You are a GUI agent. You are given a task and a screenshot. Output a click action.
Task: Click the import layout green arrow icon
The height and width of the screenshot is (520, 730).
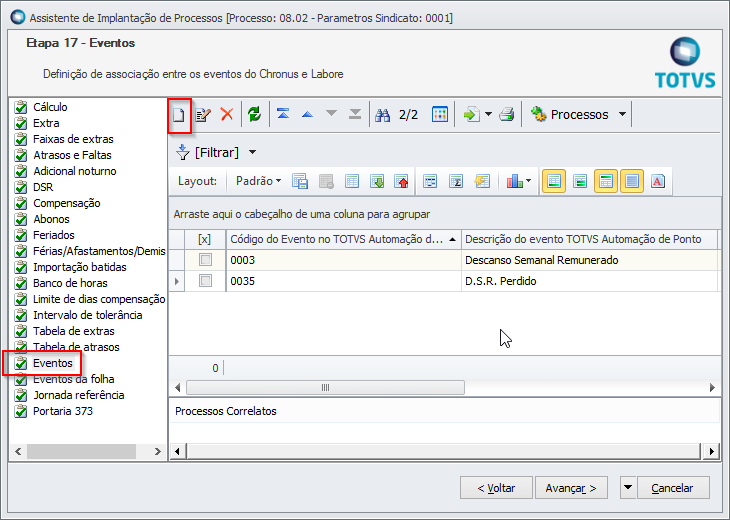(x=377, y=181)
